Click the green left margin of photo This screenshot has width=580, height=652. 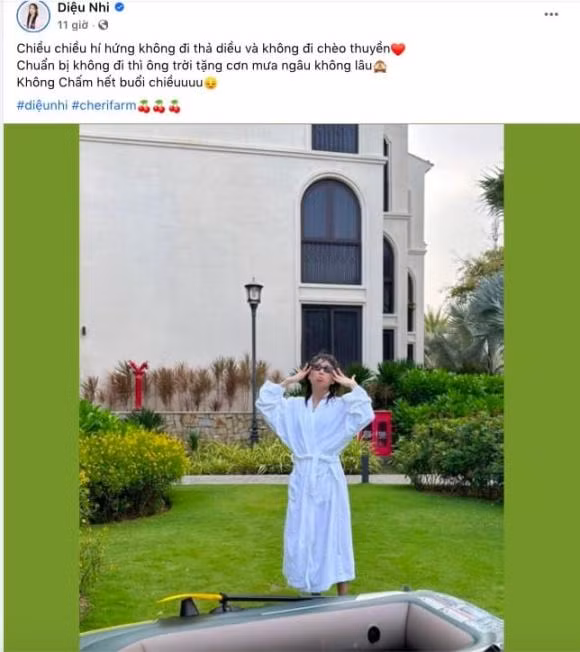tap(42, 387)
